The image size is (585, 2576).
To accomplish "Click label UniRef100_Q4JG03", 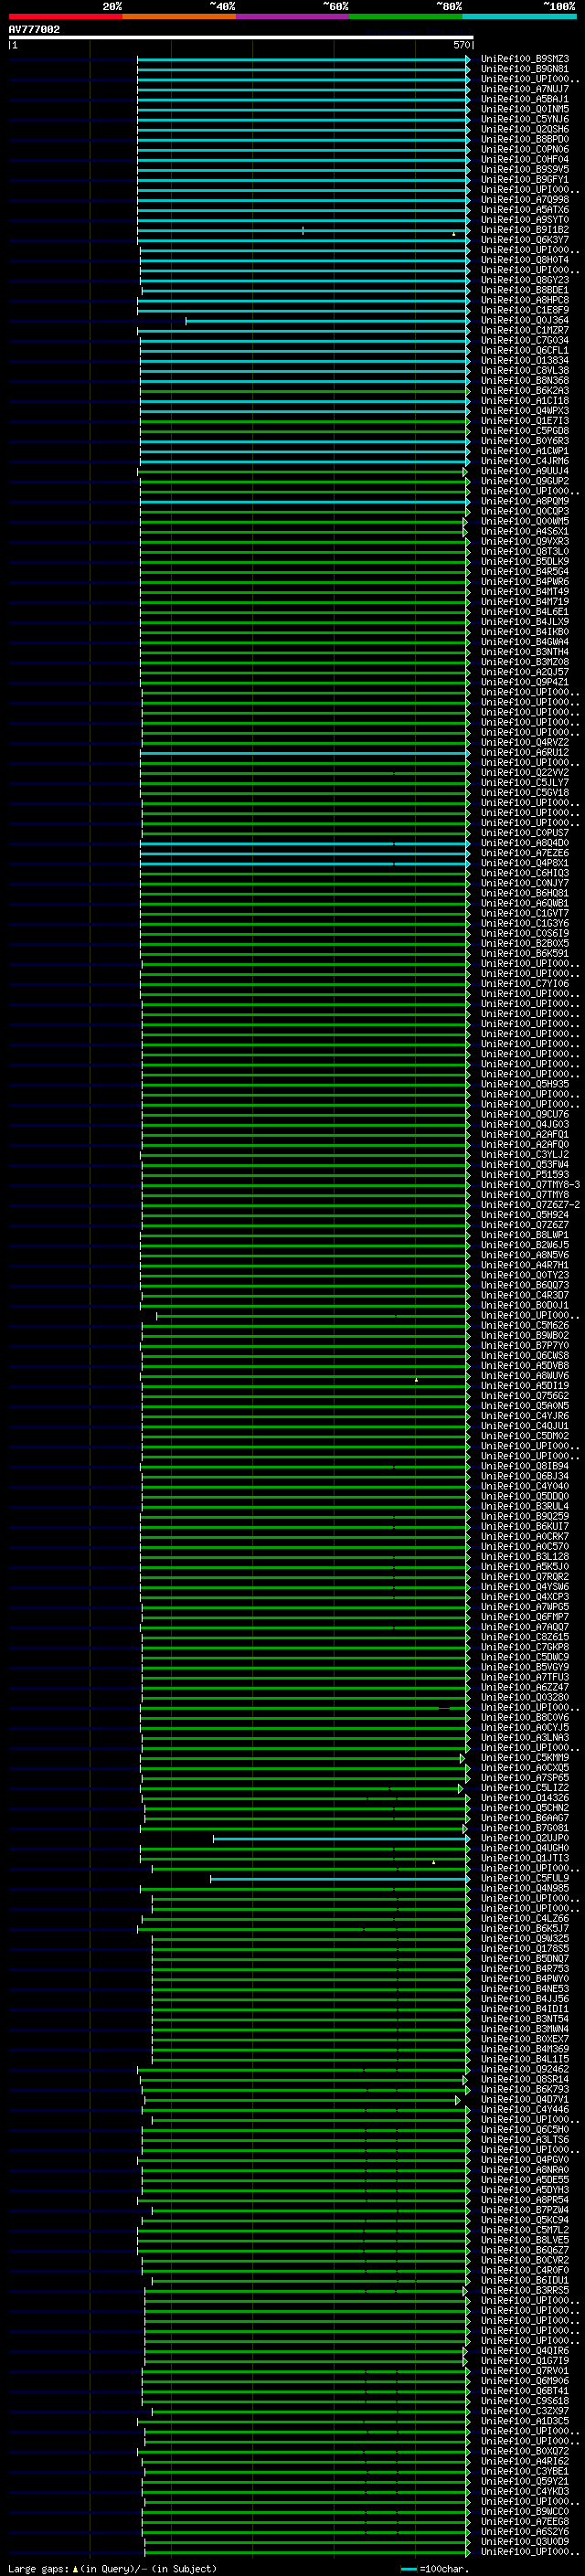I will (x=524, y=1124).
